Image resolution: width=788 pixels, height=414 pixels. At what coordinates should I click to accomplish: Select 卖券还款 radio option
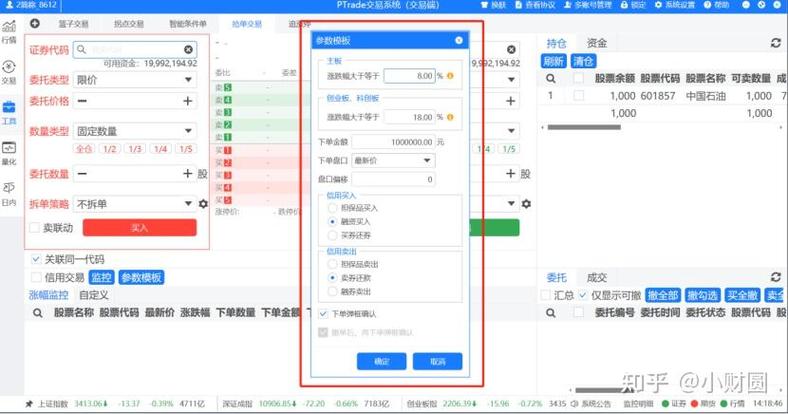[x=332, y=277]
